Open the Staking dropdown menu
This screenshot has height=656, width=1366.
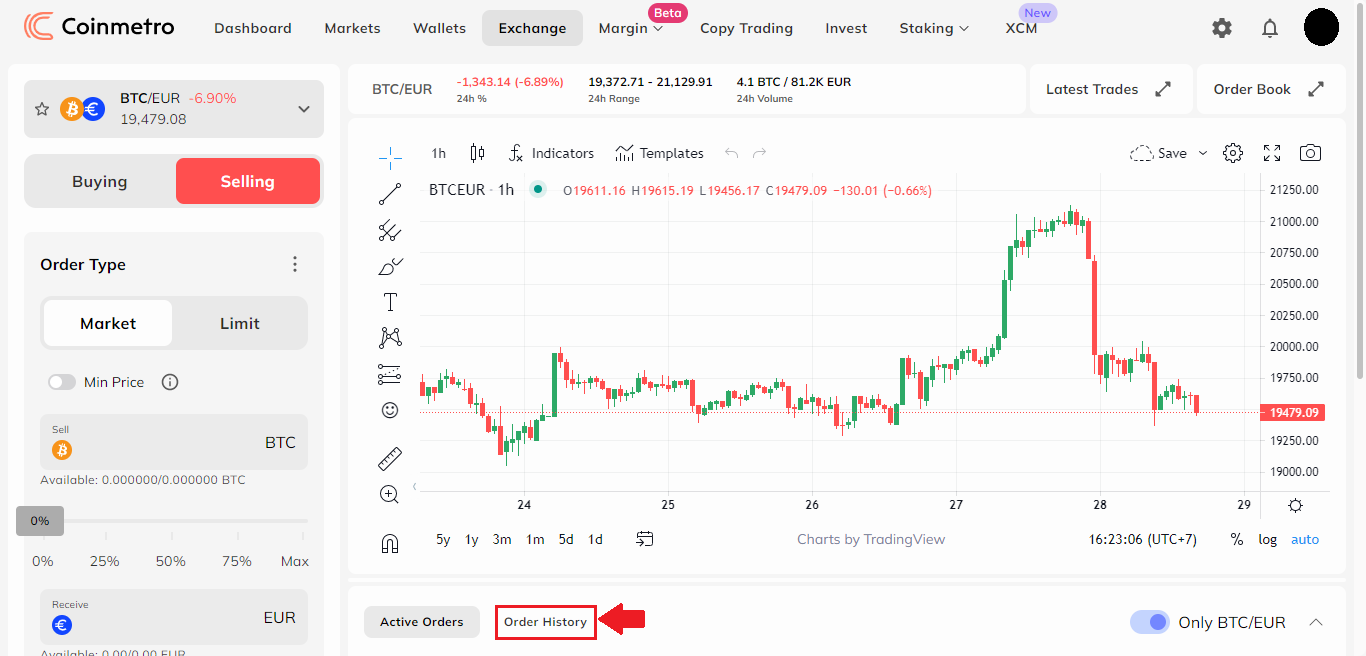point(933,28)
